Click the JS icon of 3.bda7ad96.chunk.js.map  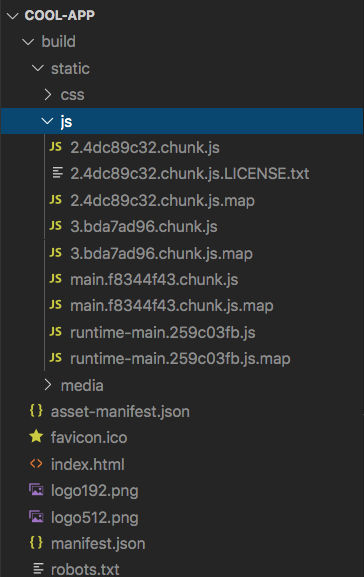click(56, 253)
